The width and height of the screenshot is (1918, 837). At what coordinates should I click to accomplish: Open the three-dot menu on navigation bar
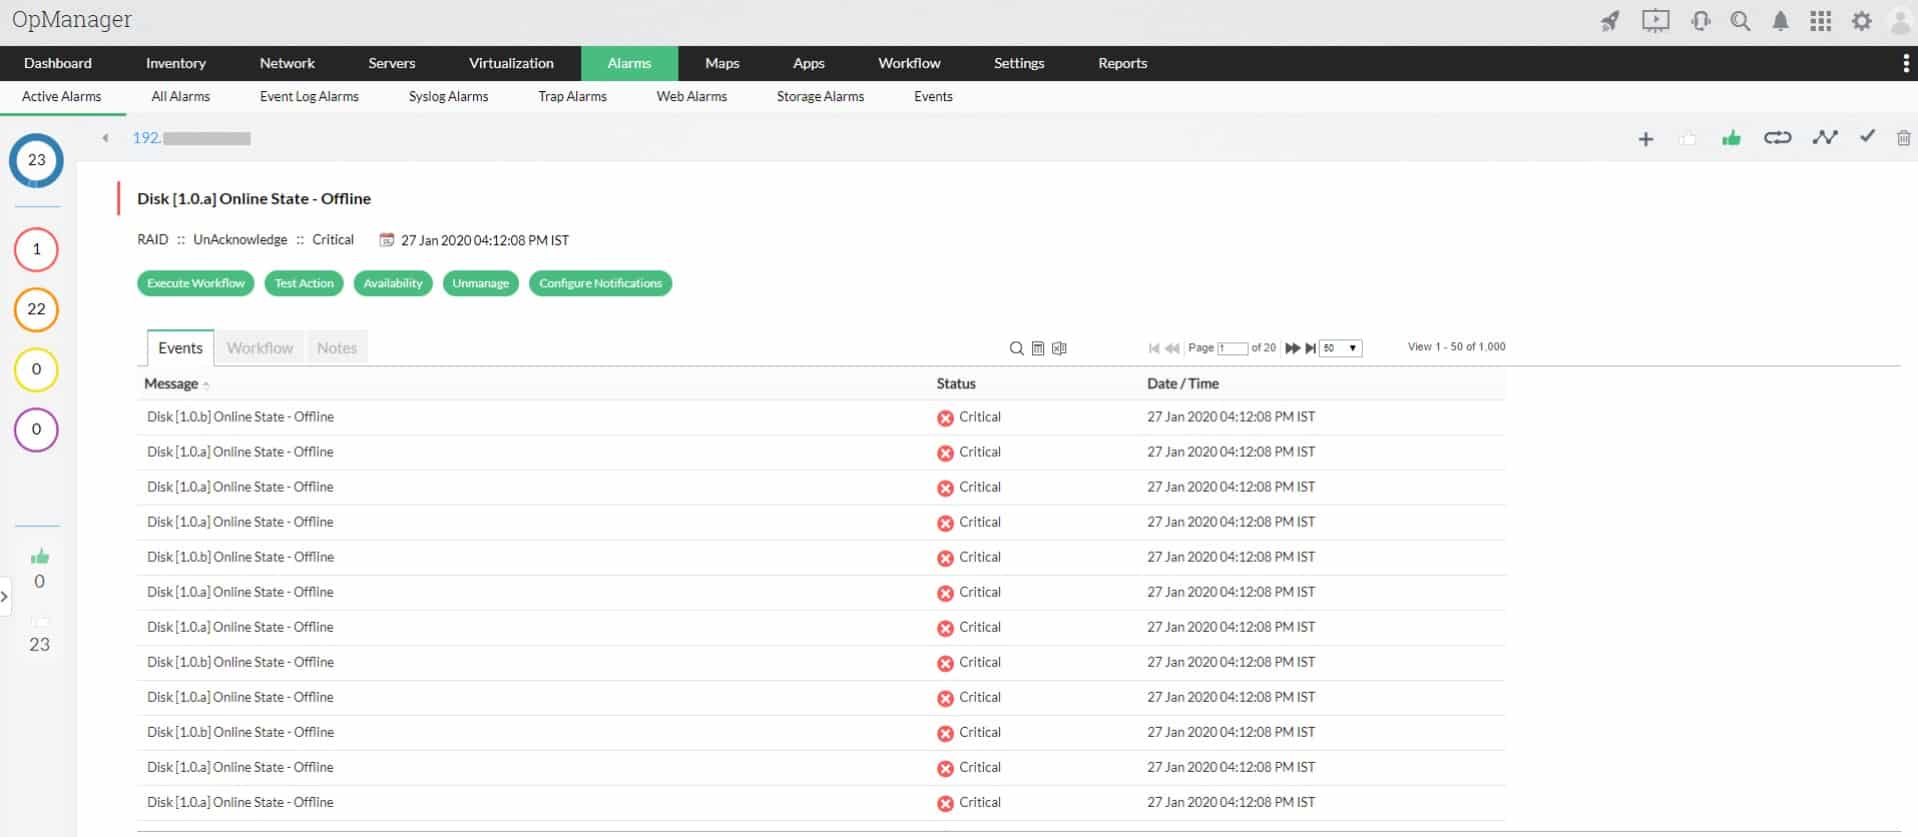coord(1906,63)
